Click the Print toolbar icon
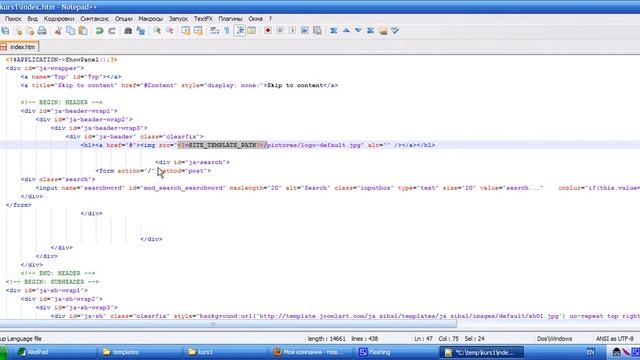The width and height of the screenshot is (640, 360). pyautogui.click(x=42, y=31)
